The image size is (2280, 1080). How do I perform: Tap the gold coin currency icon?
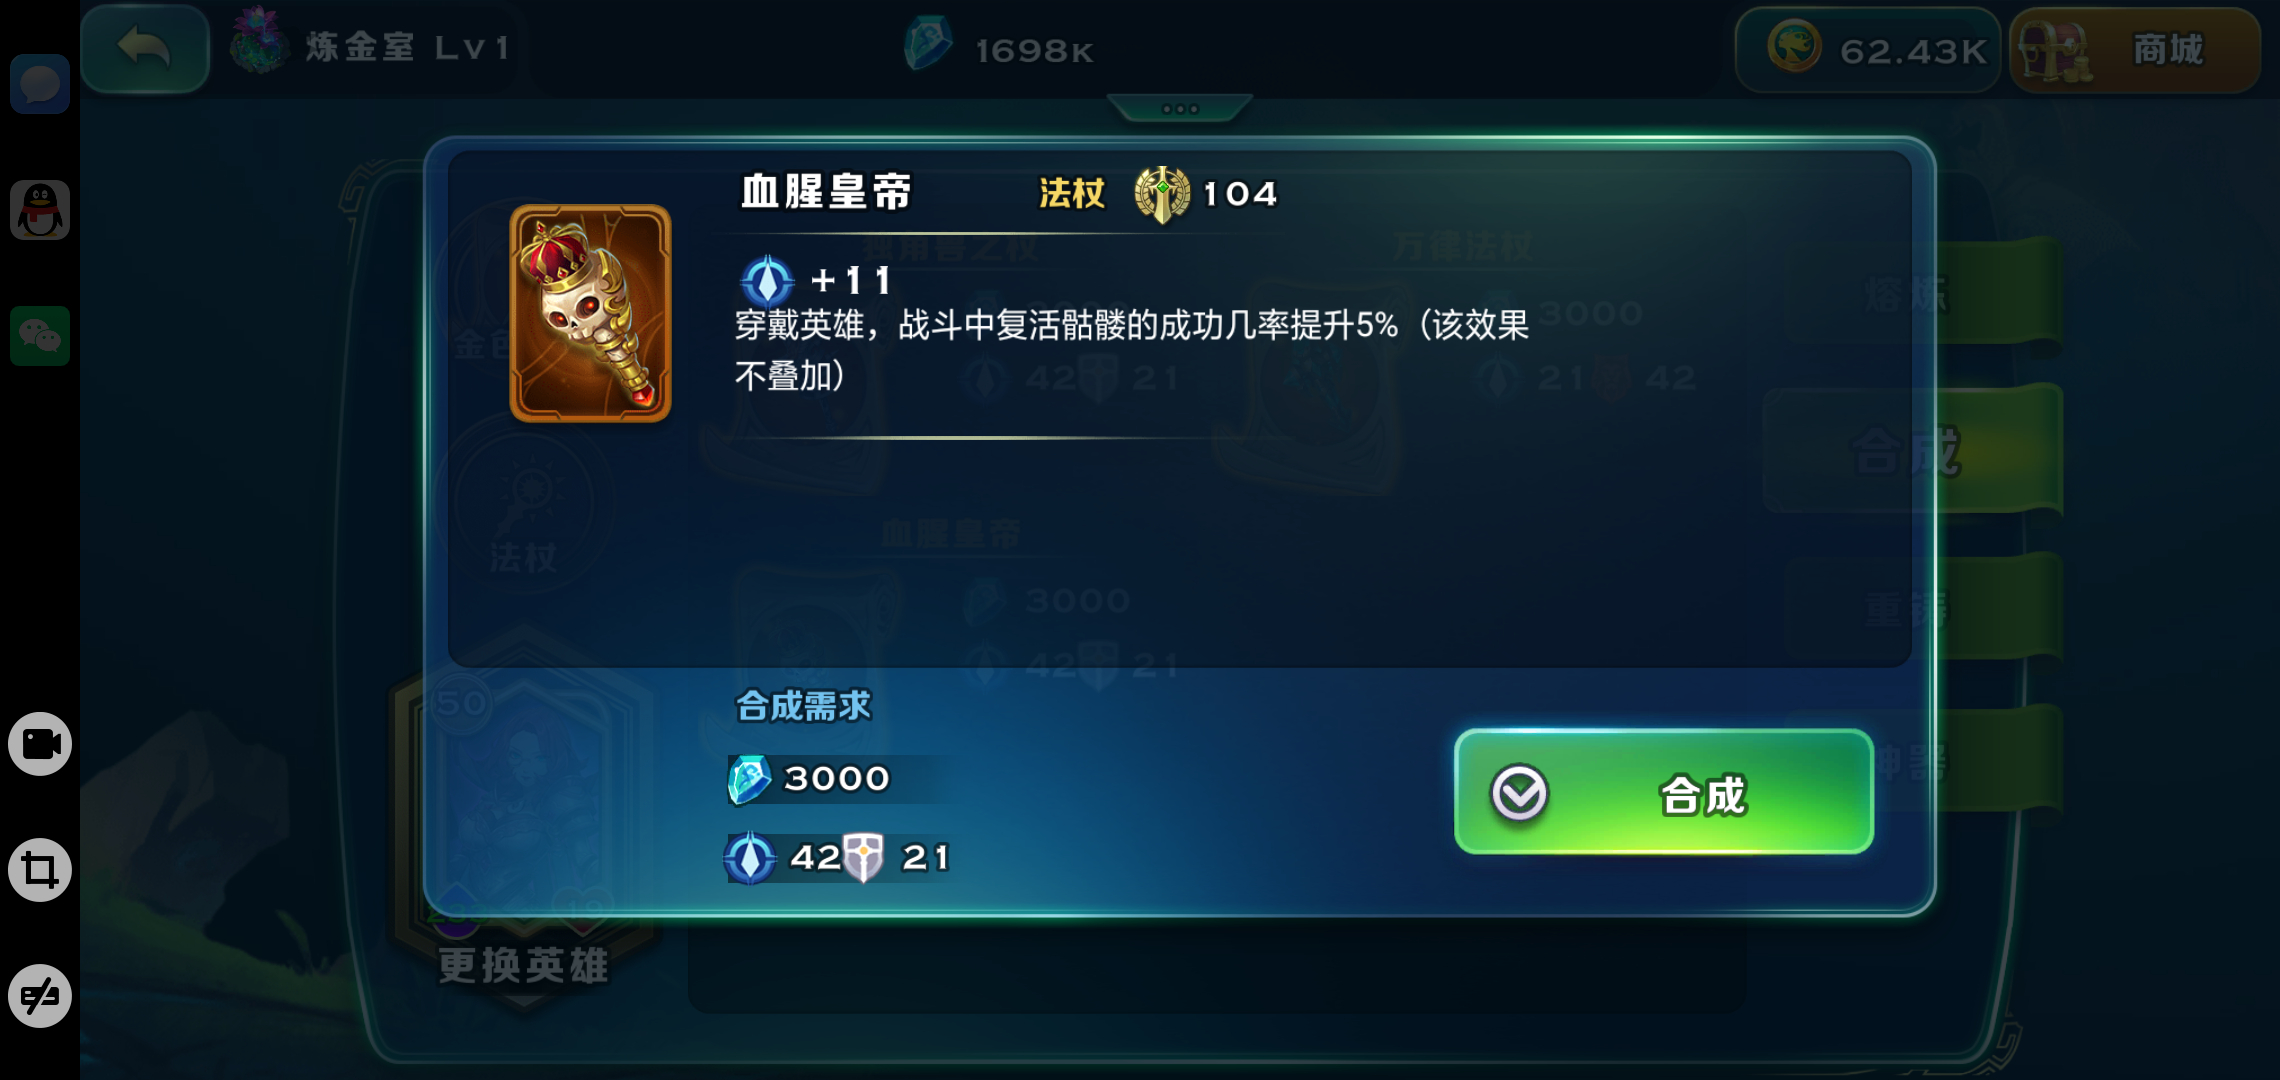pyautogui.click(x=1794, y=48)
